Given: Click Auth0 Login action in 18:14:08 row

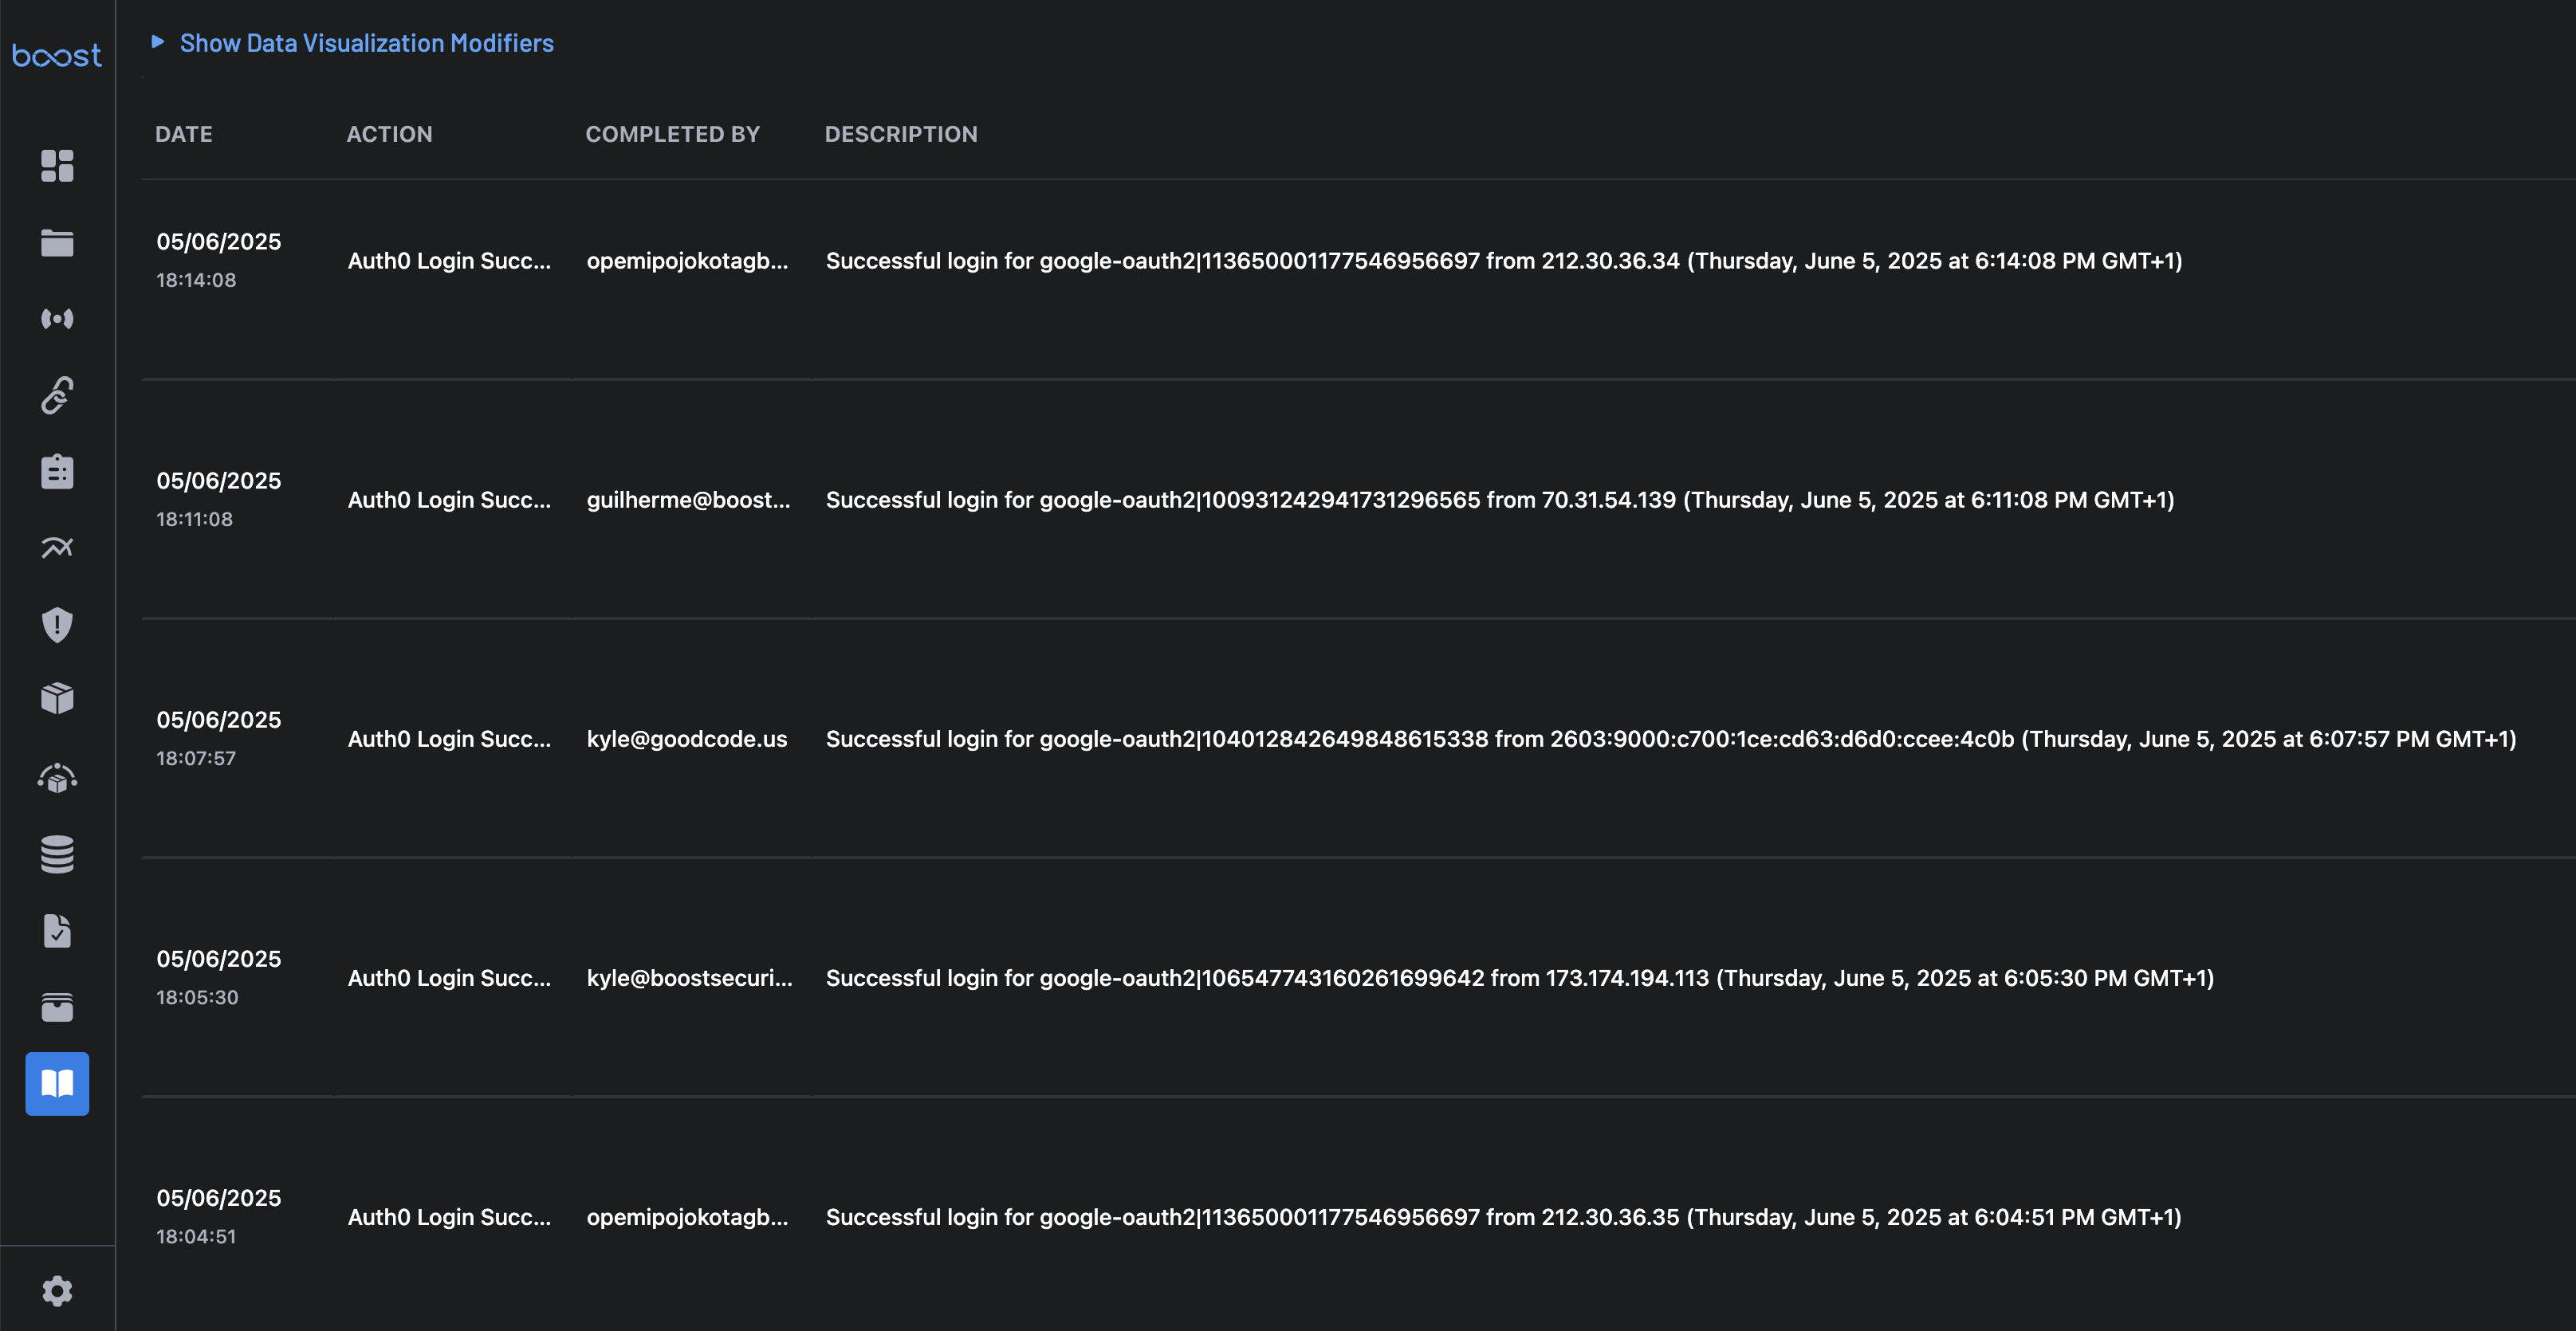Looking at the screenshot, I should pyautogui.click(x=449, y=260).
